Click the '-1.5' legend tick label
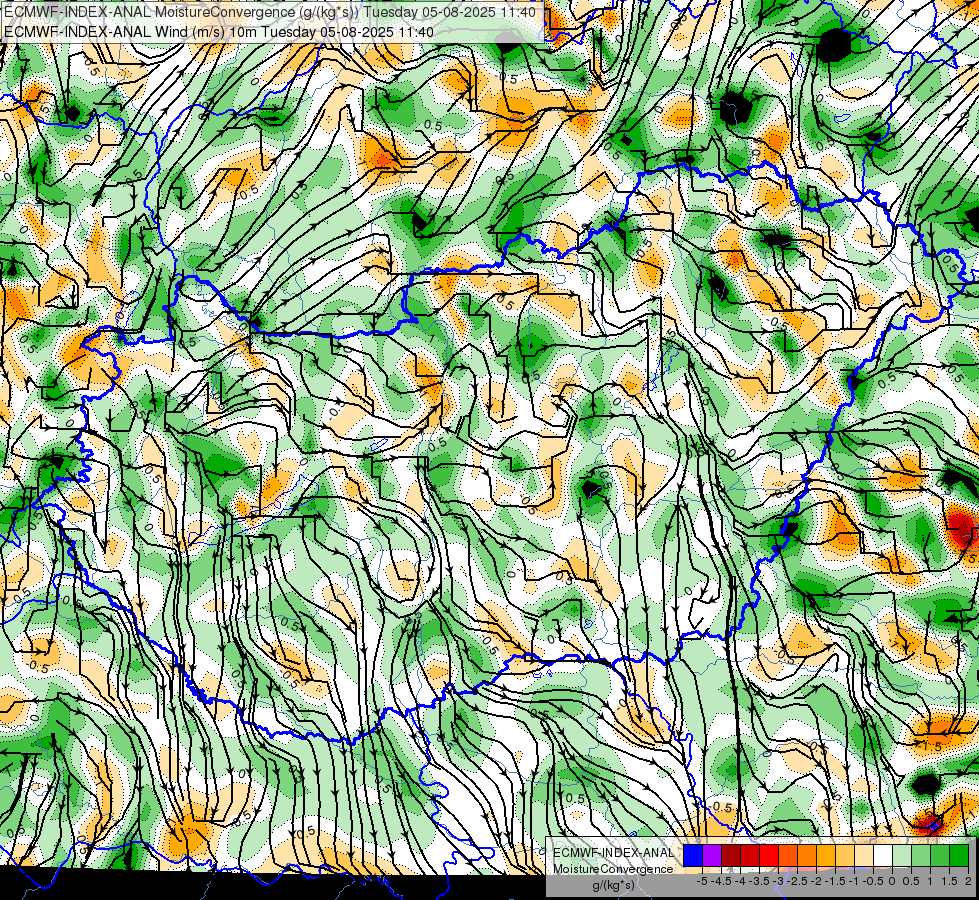Screen dimensions: 979x900 835,881
